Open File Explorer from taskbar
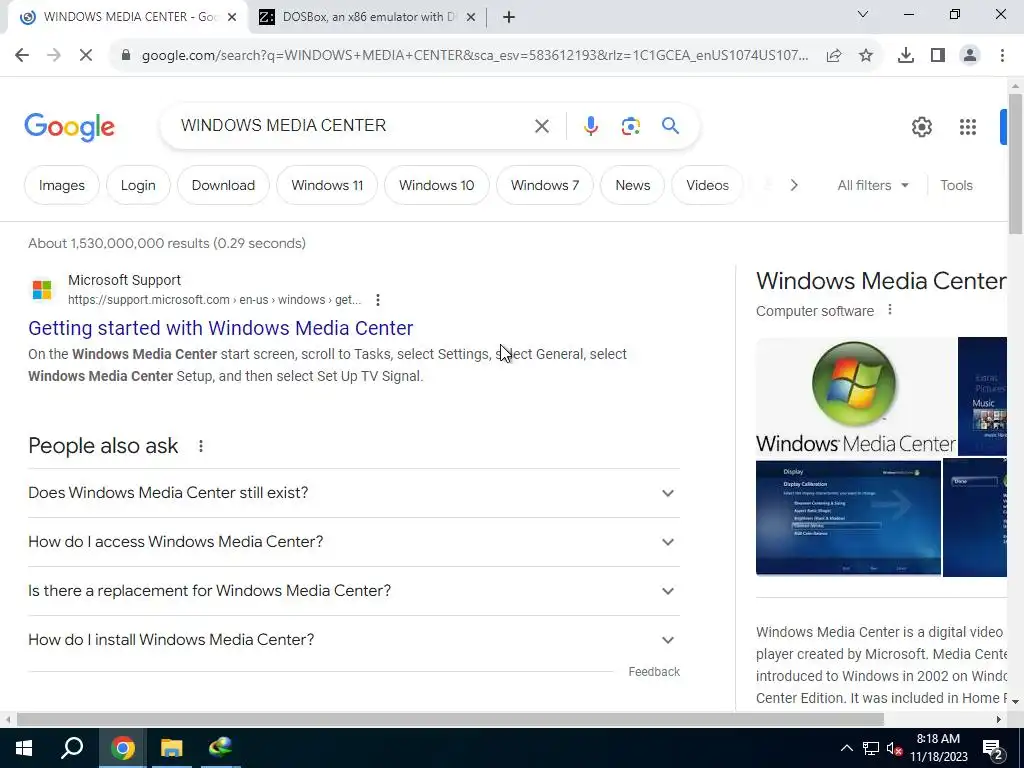The image size is (1024, 768). coord(171,748)
